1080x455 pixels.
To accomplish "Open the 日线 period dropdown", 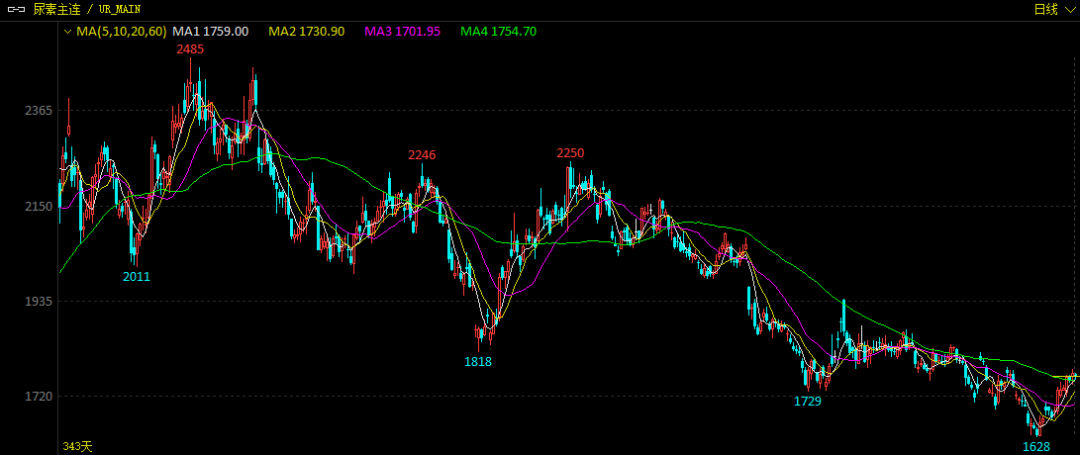I will coord(1045,9).
